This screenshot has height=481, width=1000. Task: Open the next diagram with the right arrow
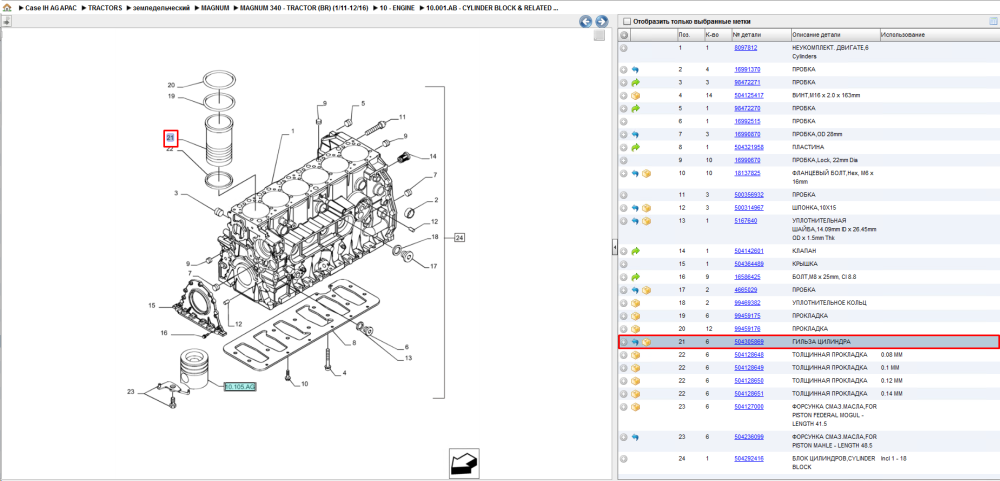coord(601,21)
